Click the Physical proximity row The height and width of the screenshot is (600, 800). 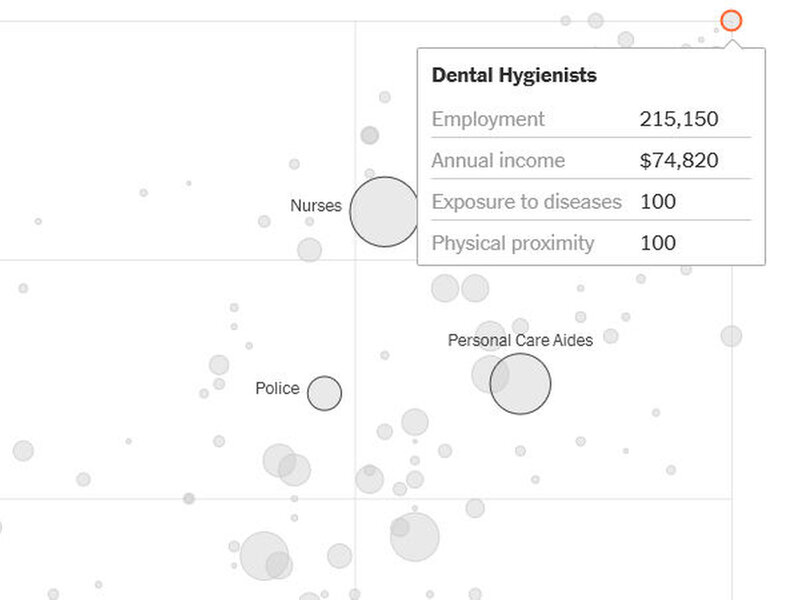click(591, 242)
